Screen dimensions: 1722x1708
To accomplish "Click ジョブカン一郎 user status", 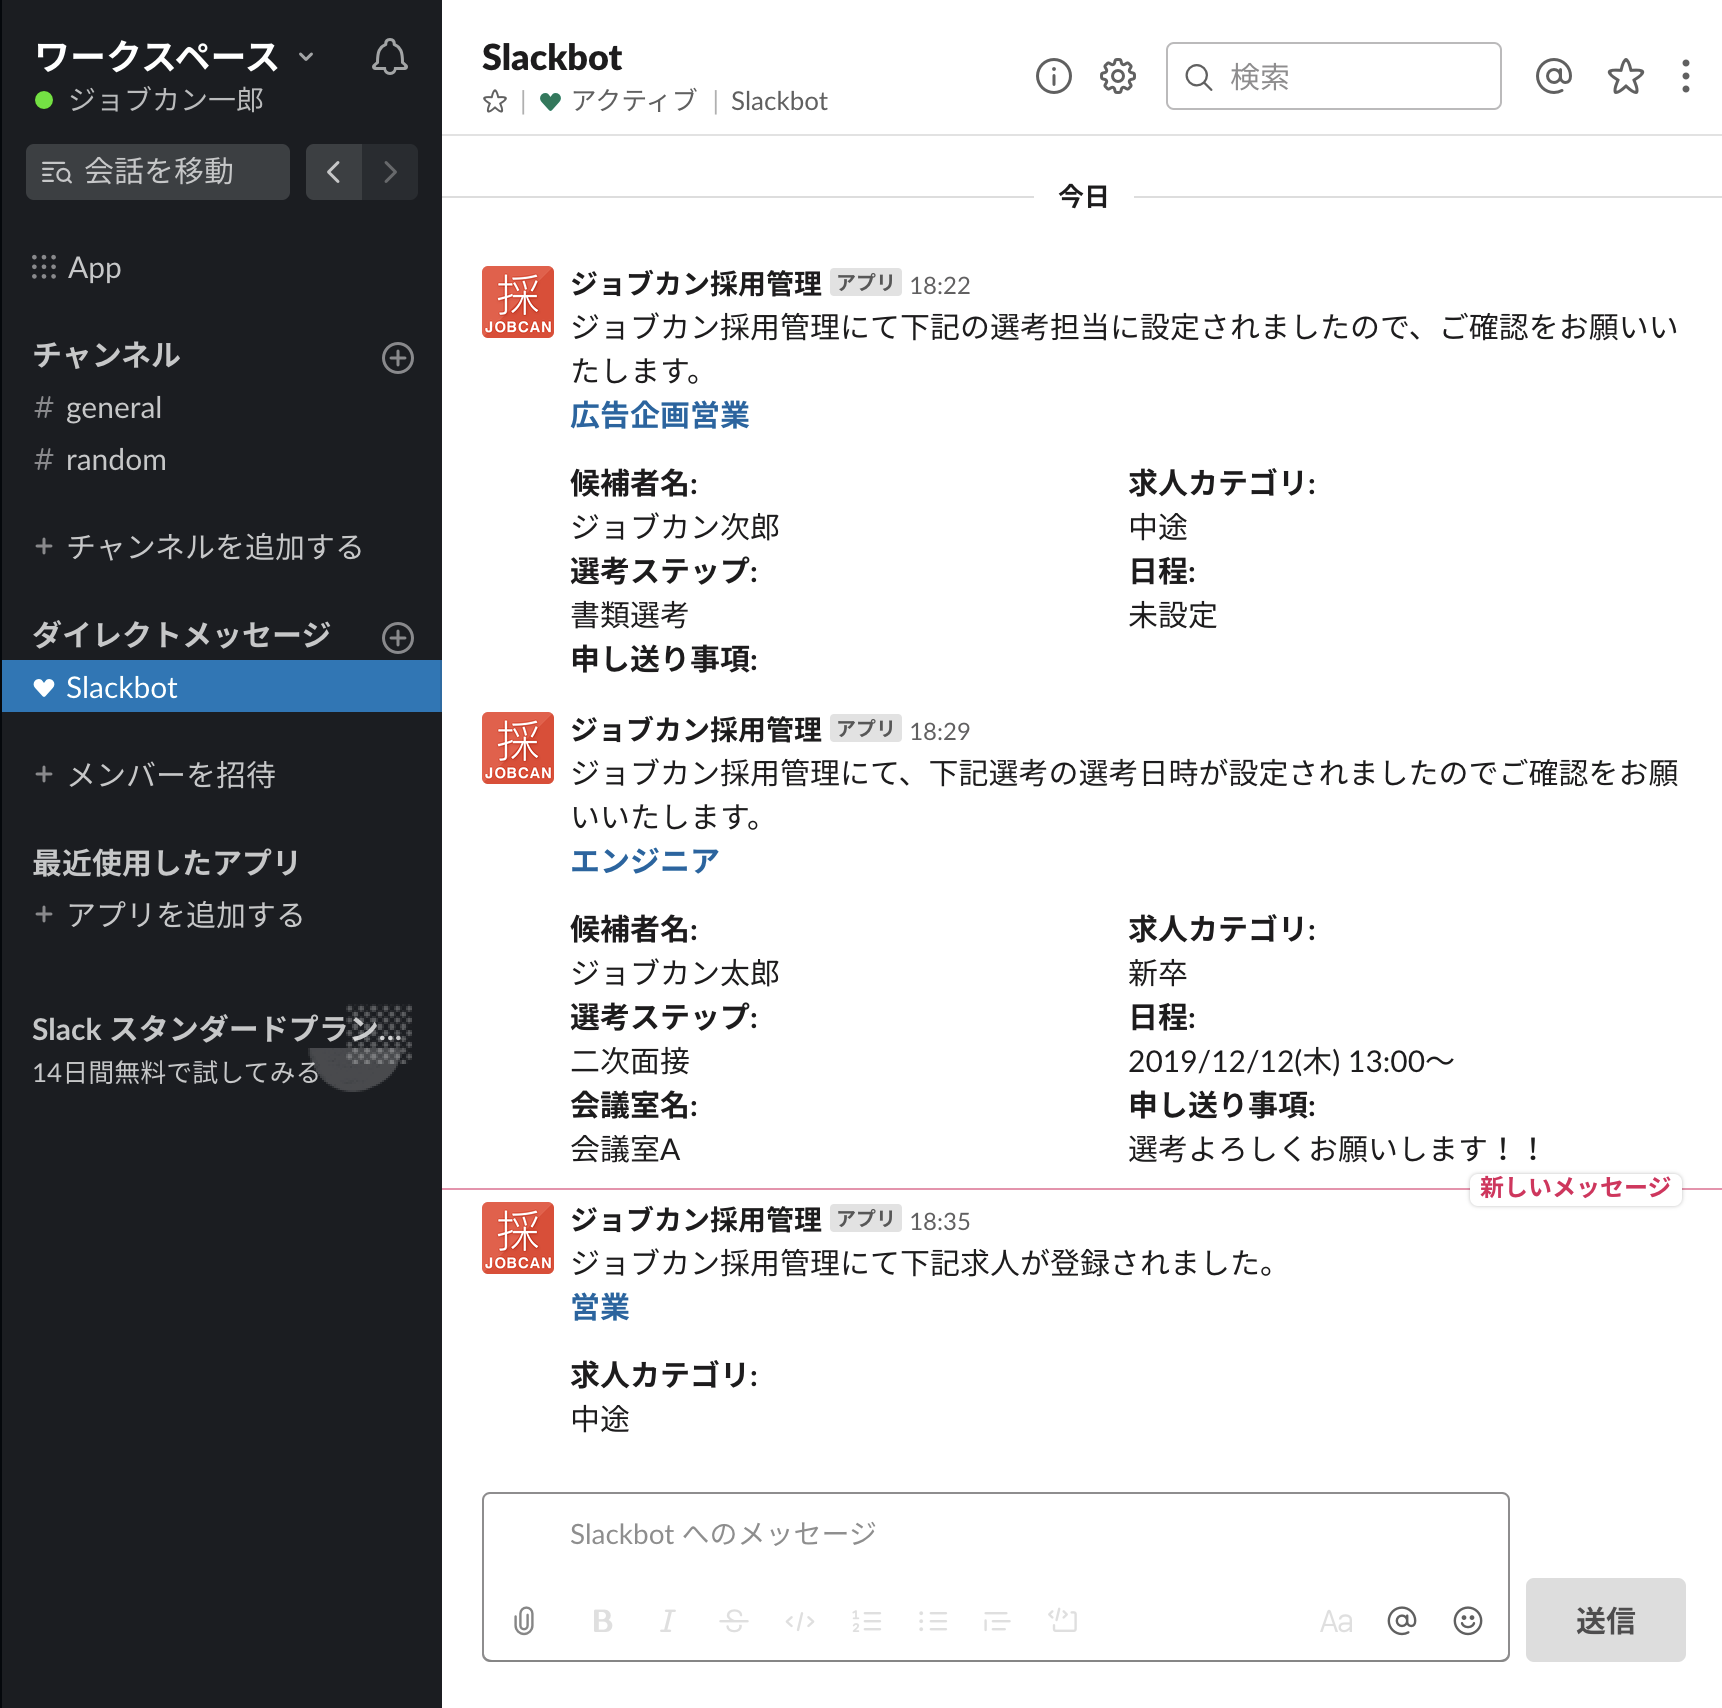I will pos(150,100).
